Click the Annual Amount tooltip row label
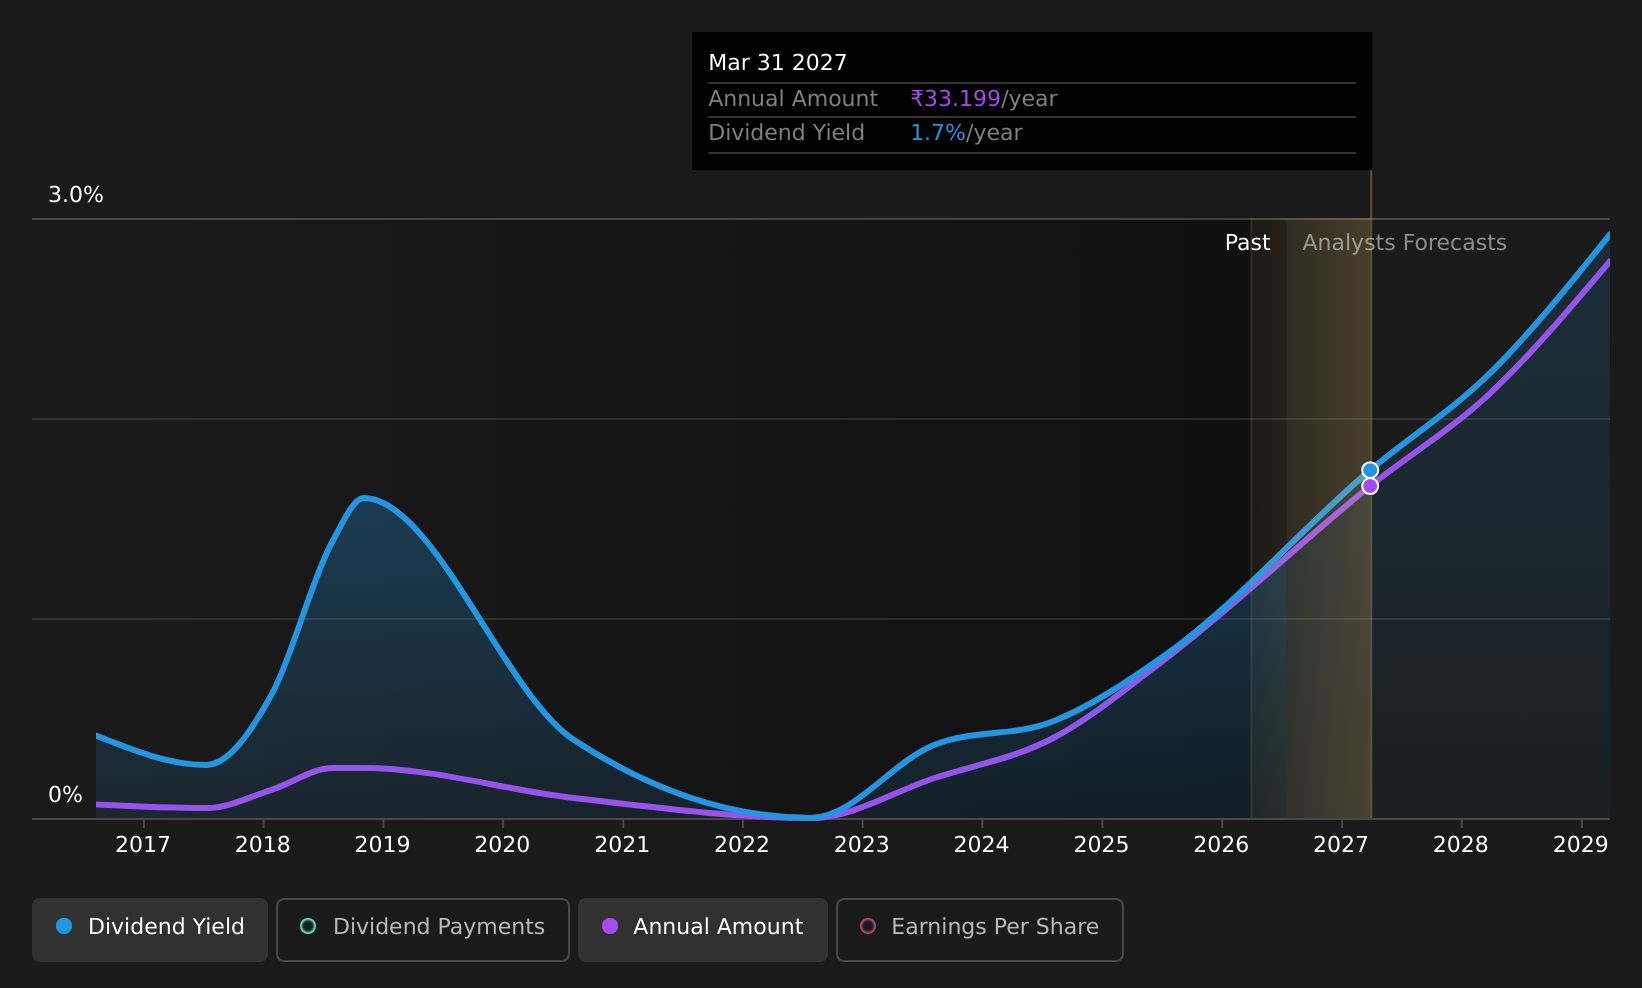 point(793,99)
